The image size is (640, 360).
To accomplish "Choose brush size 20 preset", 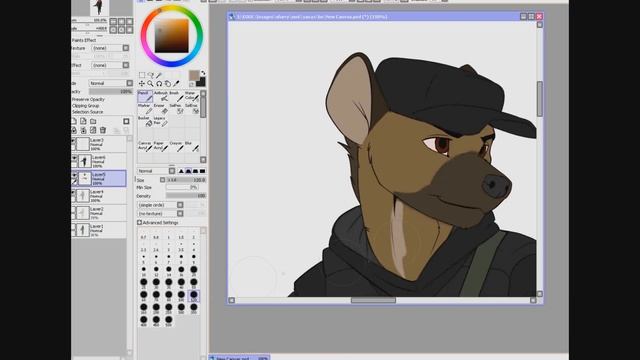I will click(x=193, y=271).
